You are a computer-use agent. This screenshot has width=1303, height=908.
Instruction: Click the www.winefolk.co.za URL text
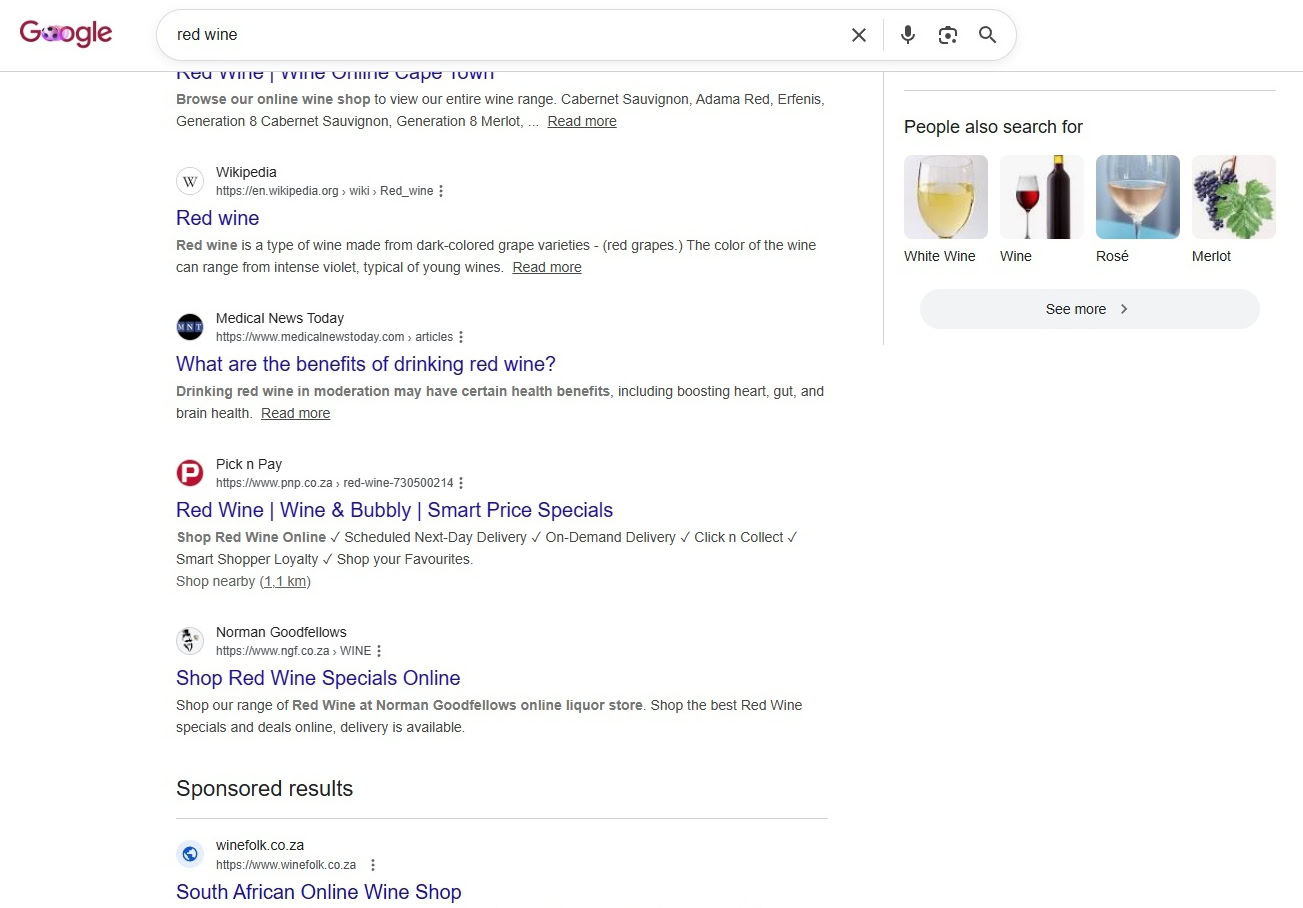(x=286, y=865)
